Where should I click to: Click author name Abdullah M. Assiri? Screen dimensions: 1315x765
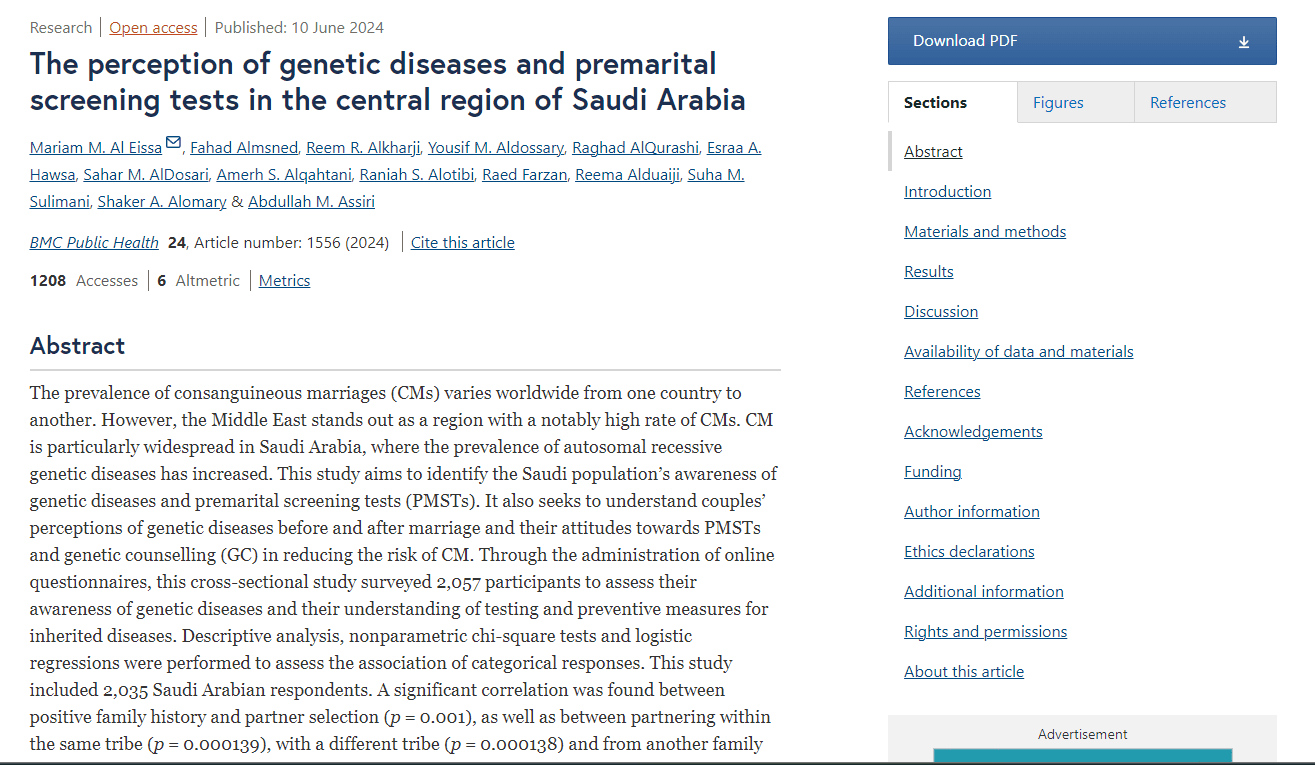point(311,202)
